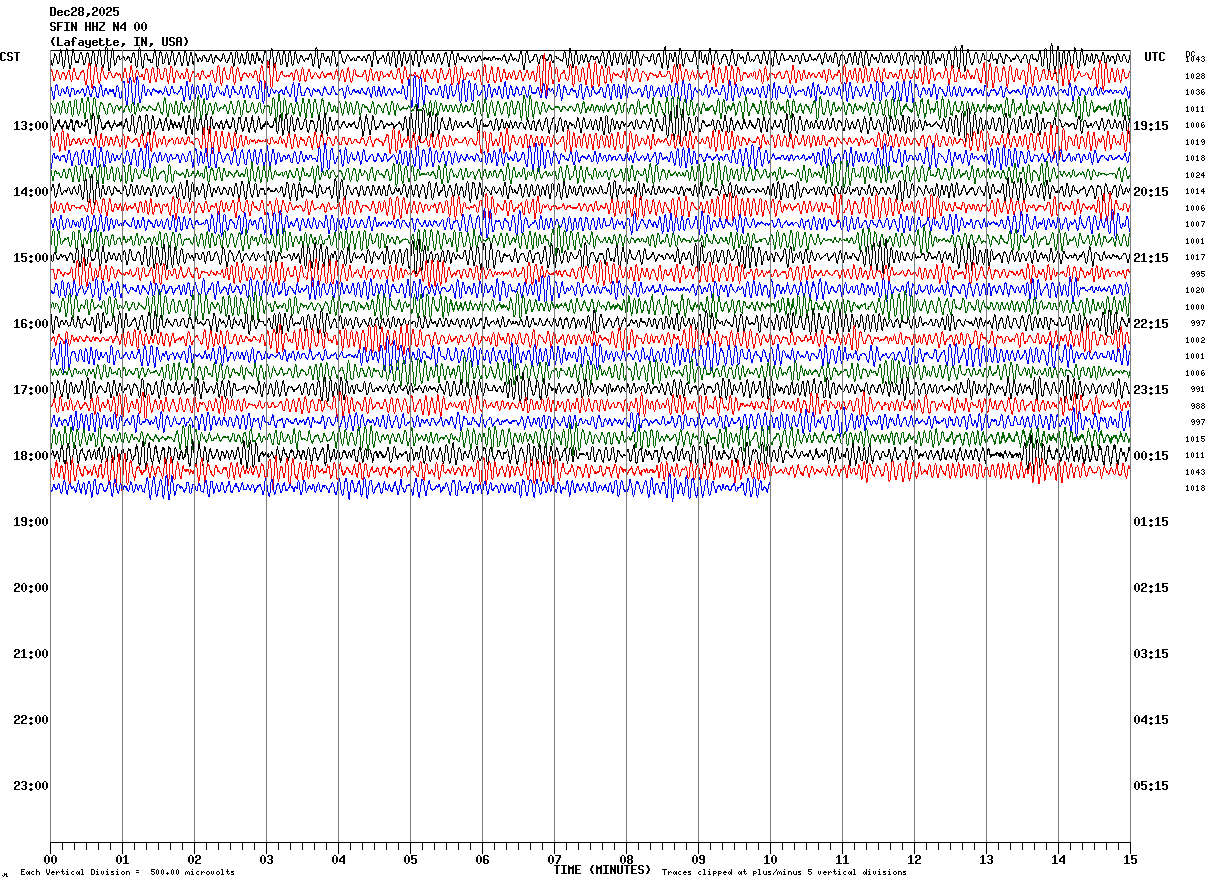Image resolution: width=1210 pixels, height=886 pixels.
Task: Click the 01:15 UTC time label
Action: click(x=1151, y=522)
